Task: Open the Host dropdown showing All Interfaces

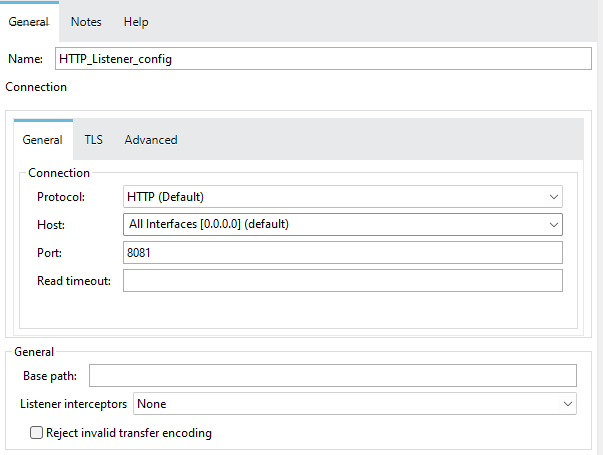Action: click(x=342, y=224)
